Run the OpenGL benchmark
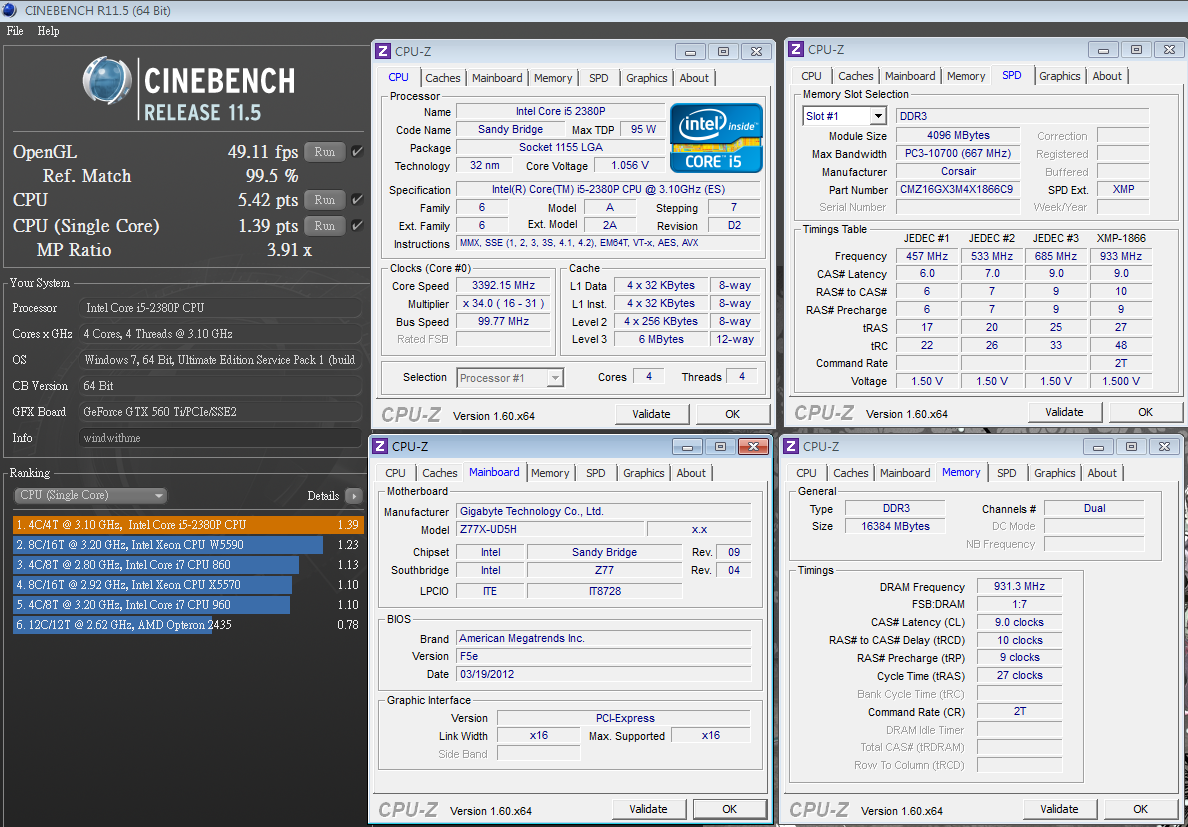Screen dimensions: 1188x827 click(324, 151)
